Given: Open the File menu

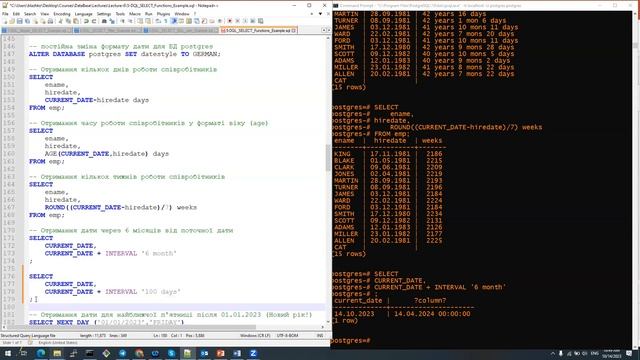Looking at the screenshot, I should point(5,14).
